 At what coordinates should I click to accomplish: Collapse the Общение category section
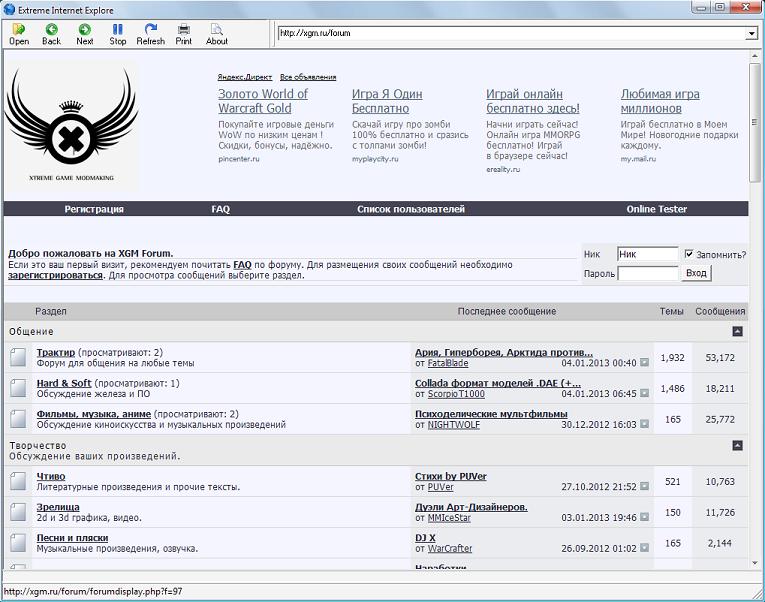[737, 331]
